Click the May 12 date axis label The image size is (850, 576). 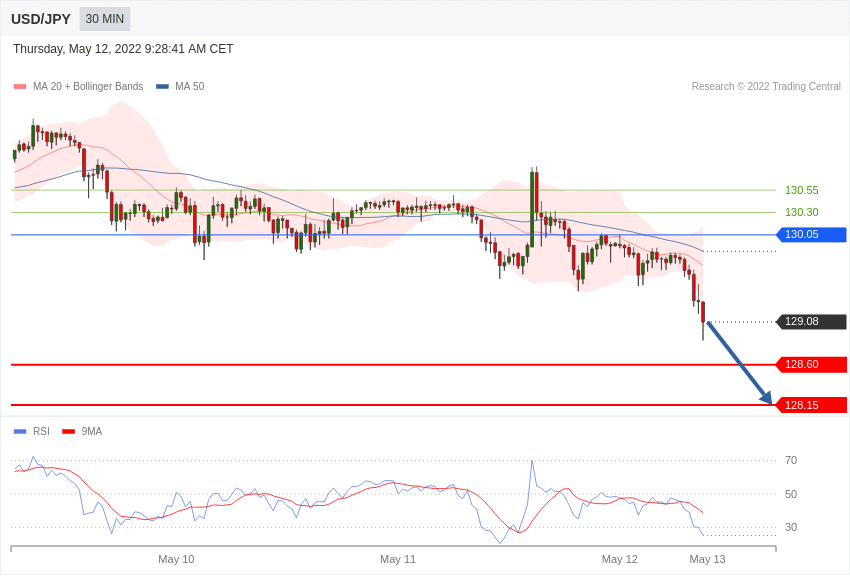(620, 559)
